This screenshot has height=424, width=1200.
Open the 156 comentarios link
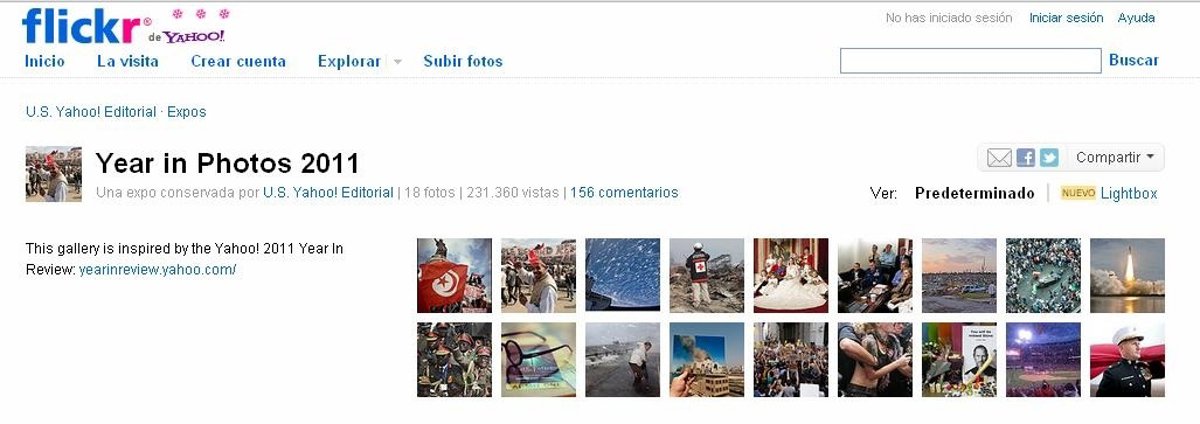(x=624, y=193)
